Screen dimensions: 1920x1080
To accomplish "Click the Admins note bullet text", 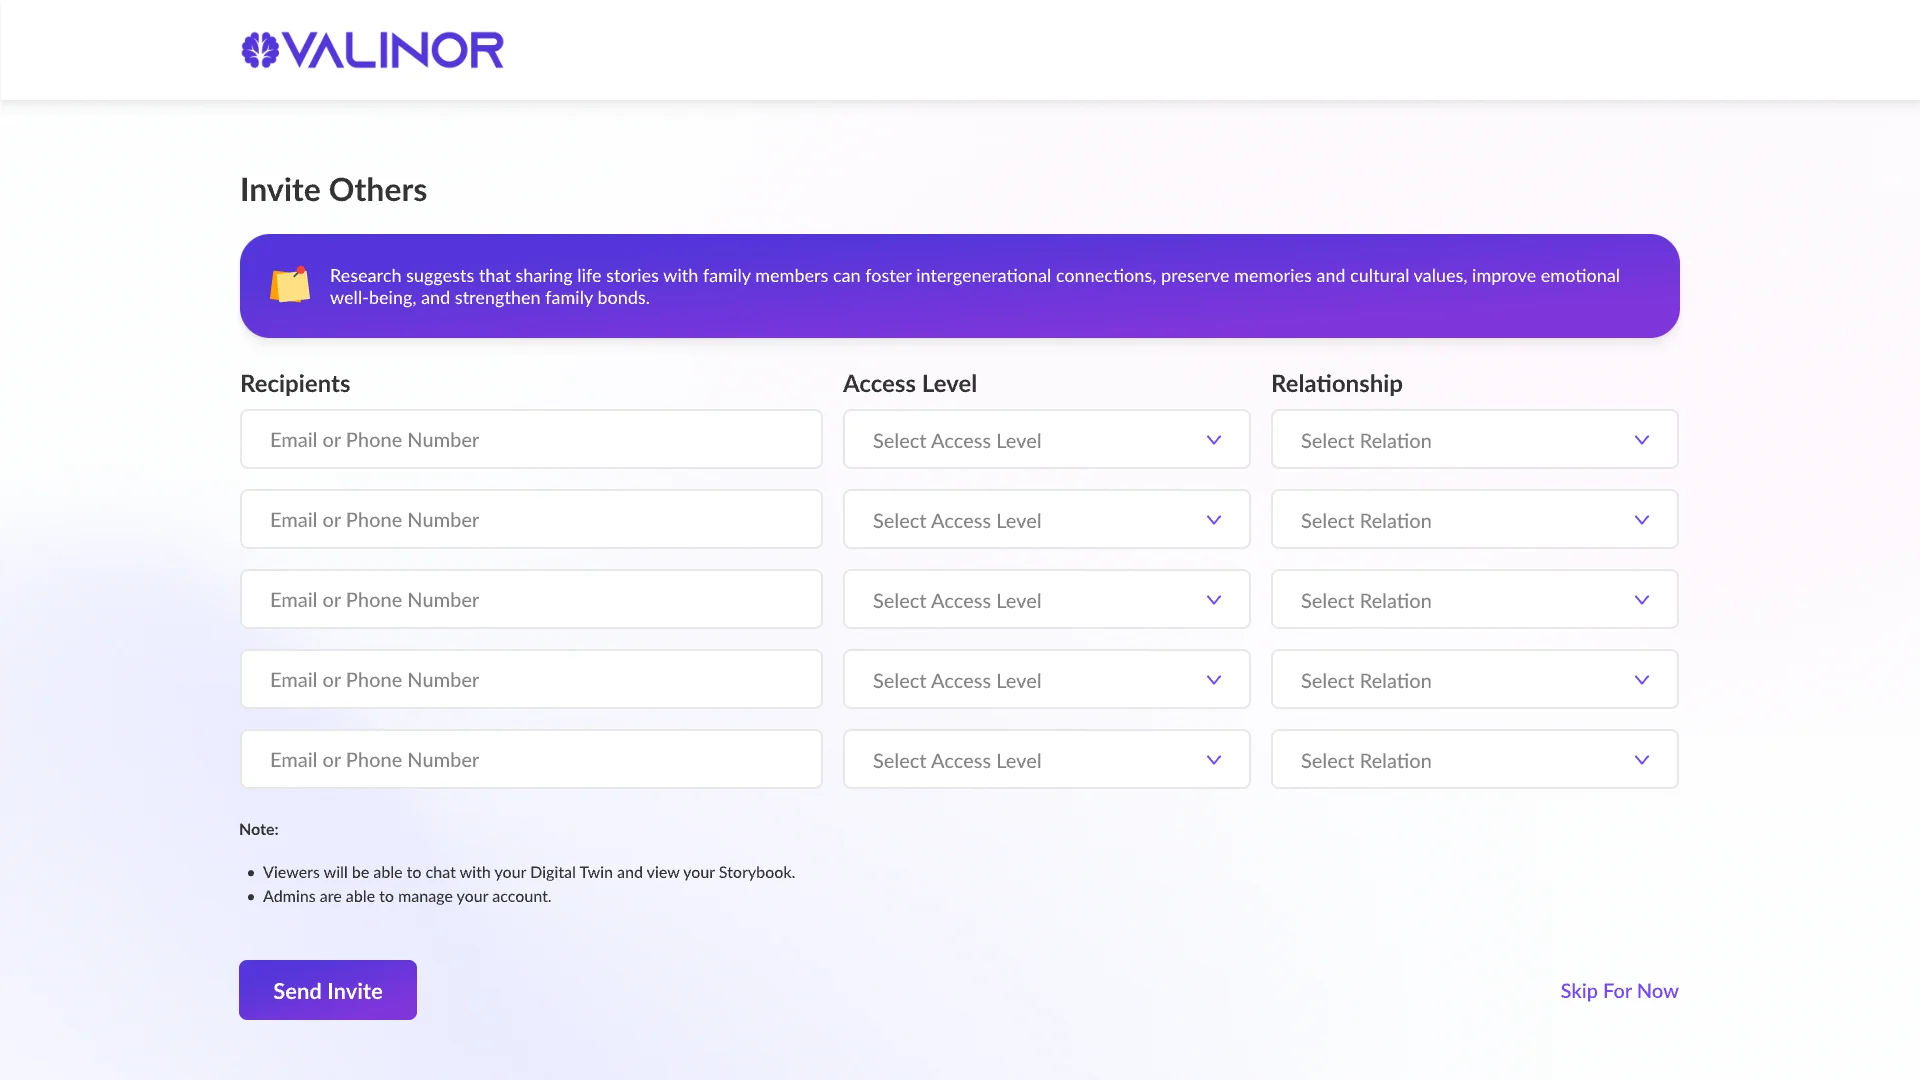I will click(x=407, y=896).
